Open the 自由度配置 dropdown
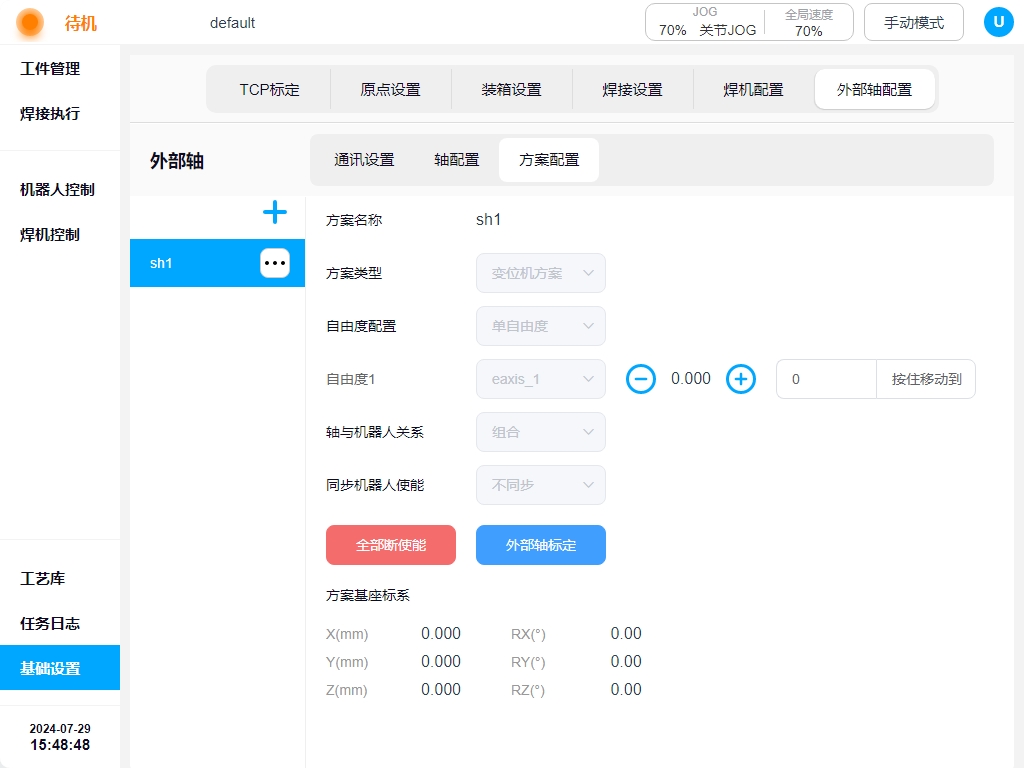 click(541, 326)
